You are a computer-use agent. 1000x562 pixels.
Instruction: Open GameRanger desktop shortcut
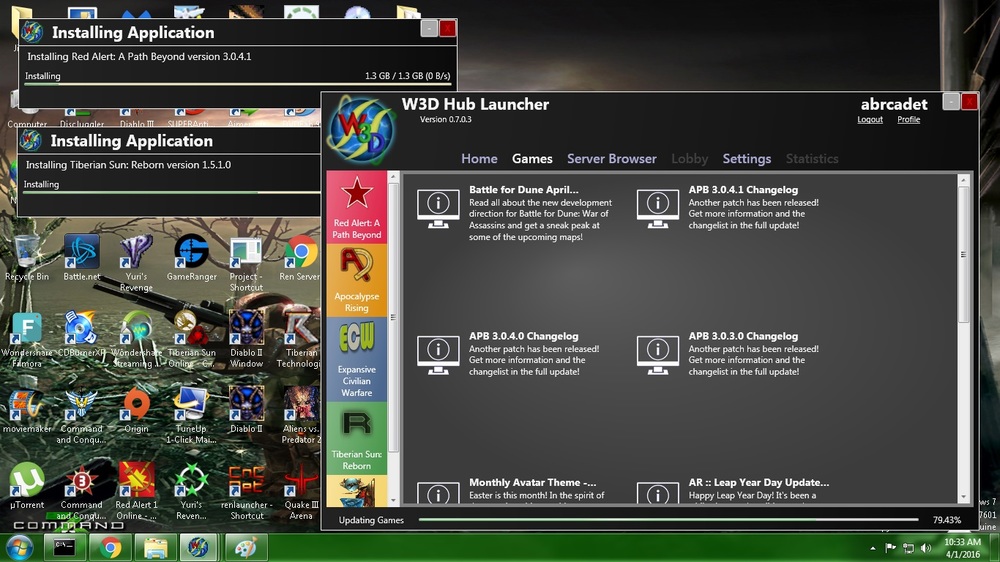[x=191, y=257]
